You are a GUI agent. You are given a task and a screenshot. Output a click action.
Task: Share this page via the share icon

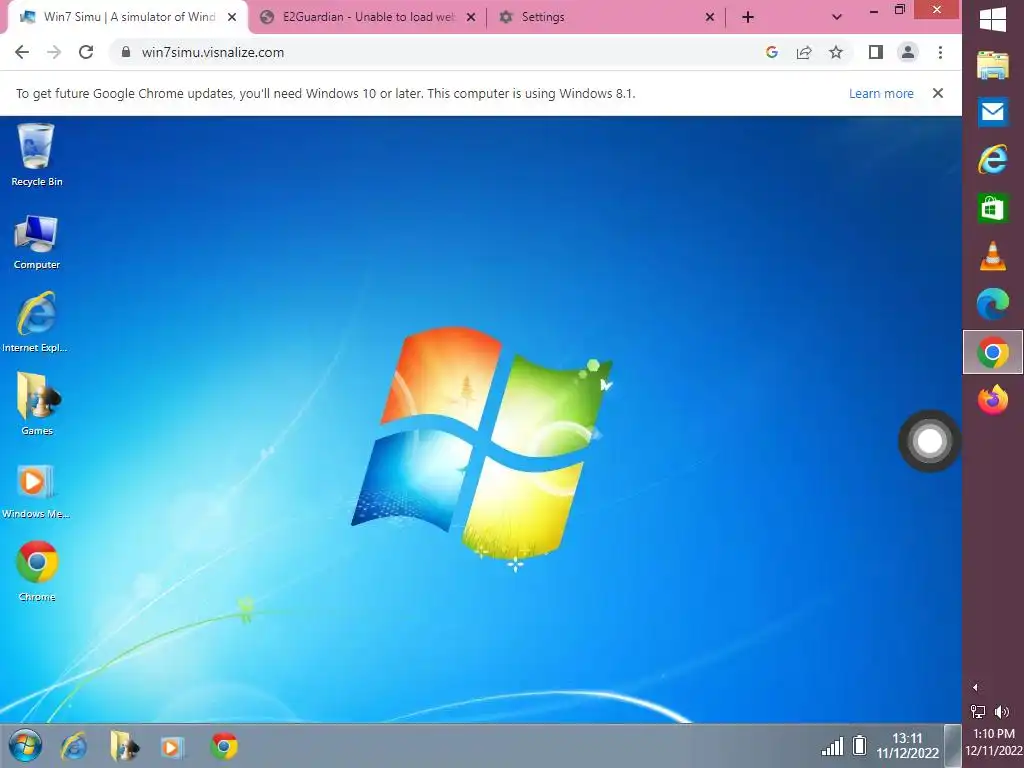click(x=804, y=52)
